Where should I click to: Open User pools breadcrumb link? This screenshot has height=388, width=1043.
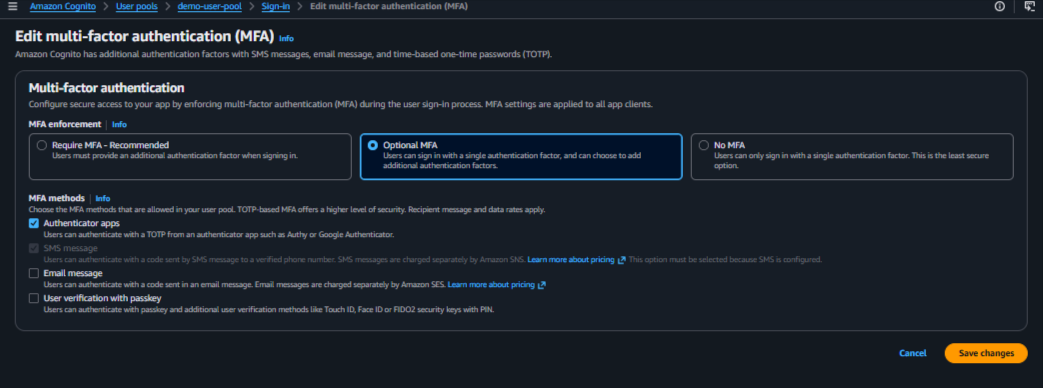(136, 6)
